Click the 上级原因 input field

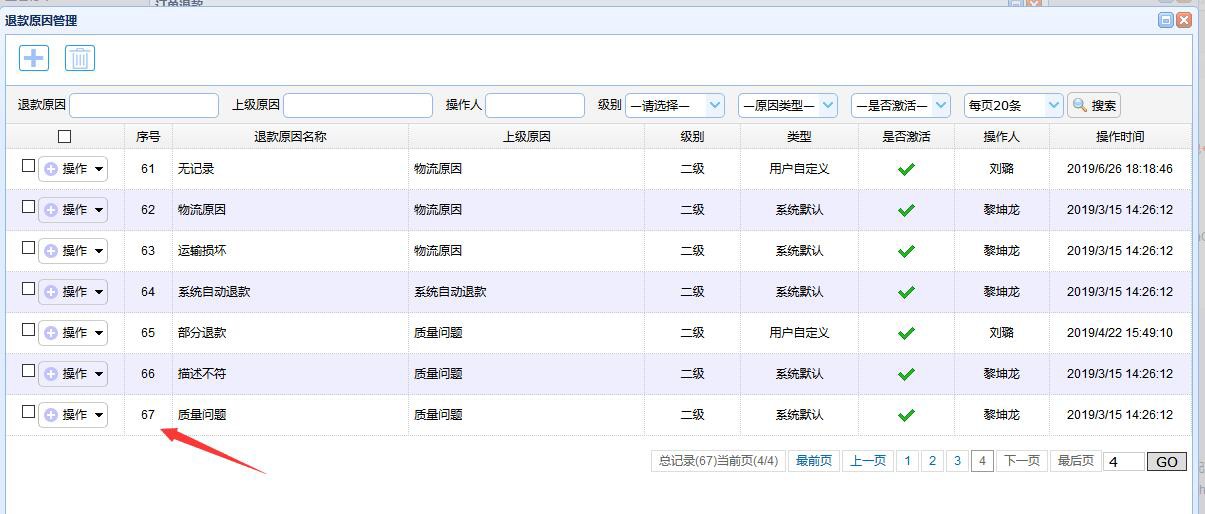point(358,105)
